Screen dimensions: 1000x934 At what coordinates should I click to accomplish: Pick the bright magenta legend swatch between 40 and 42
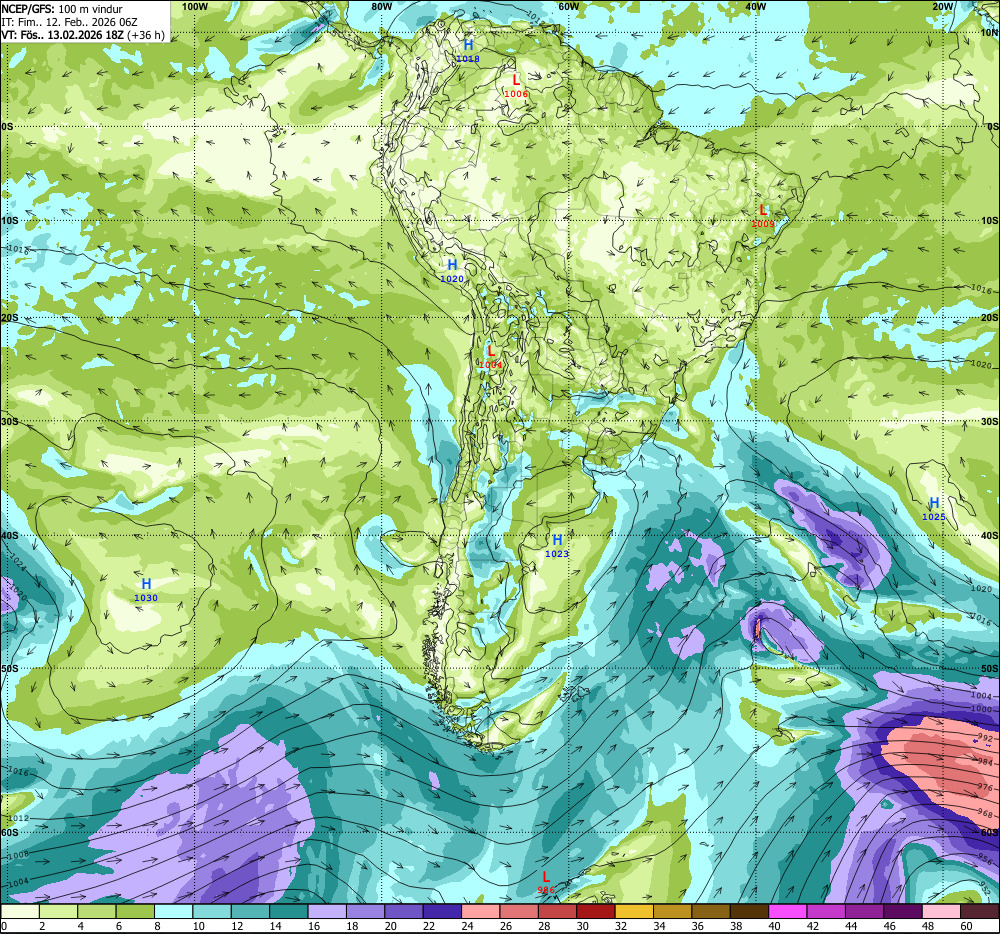click(x=788, y=912)
